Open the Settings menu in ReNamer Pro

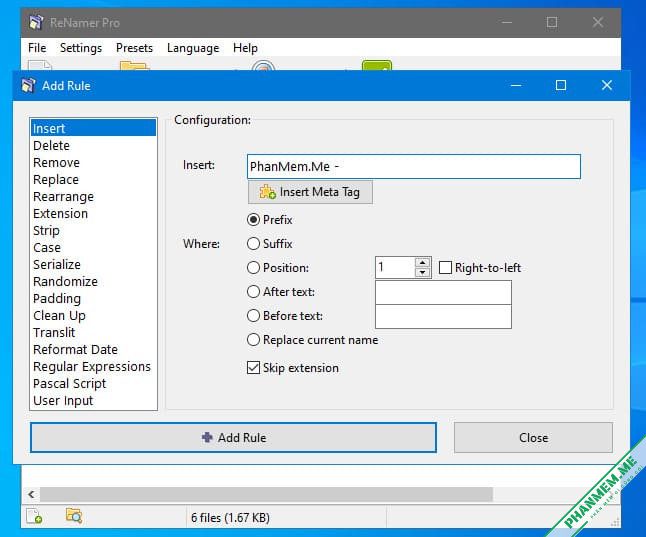tap(81, 48)
